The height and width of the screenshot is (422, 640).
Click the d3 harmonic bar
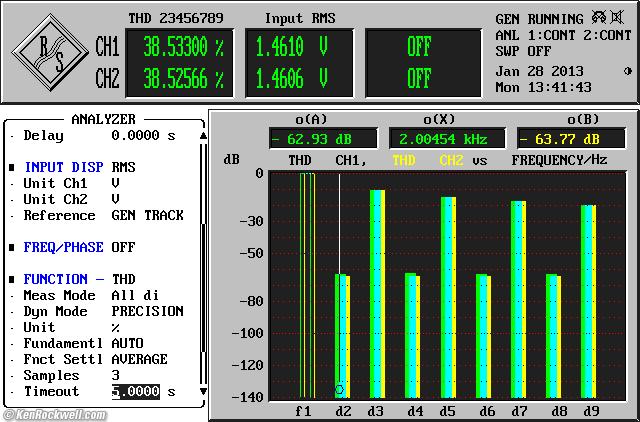378,294
